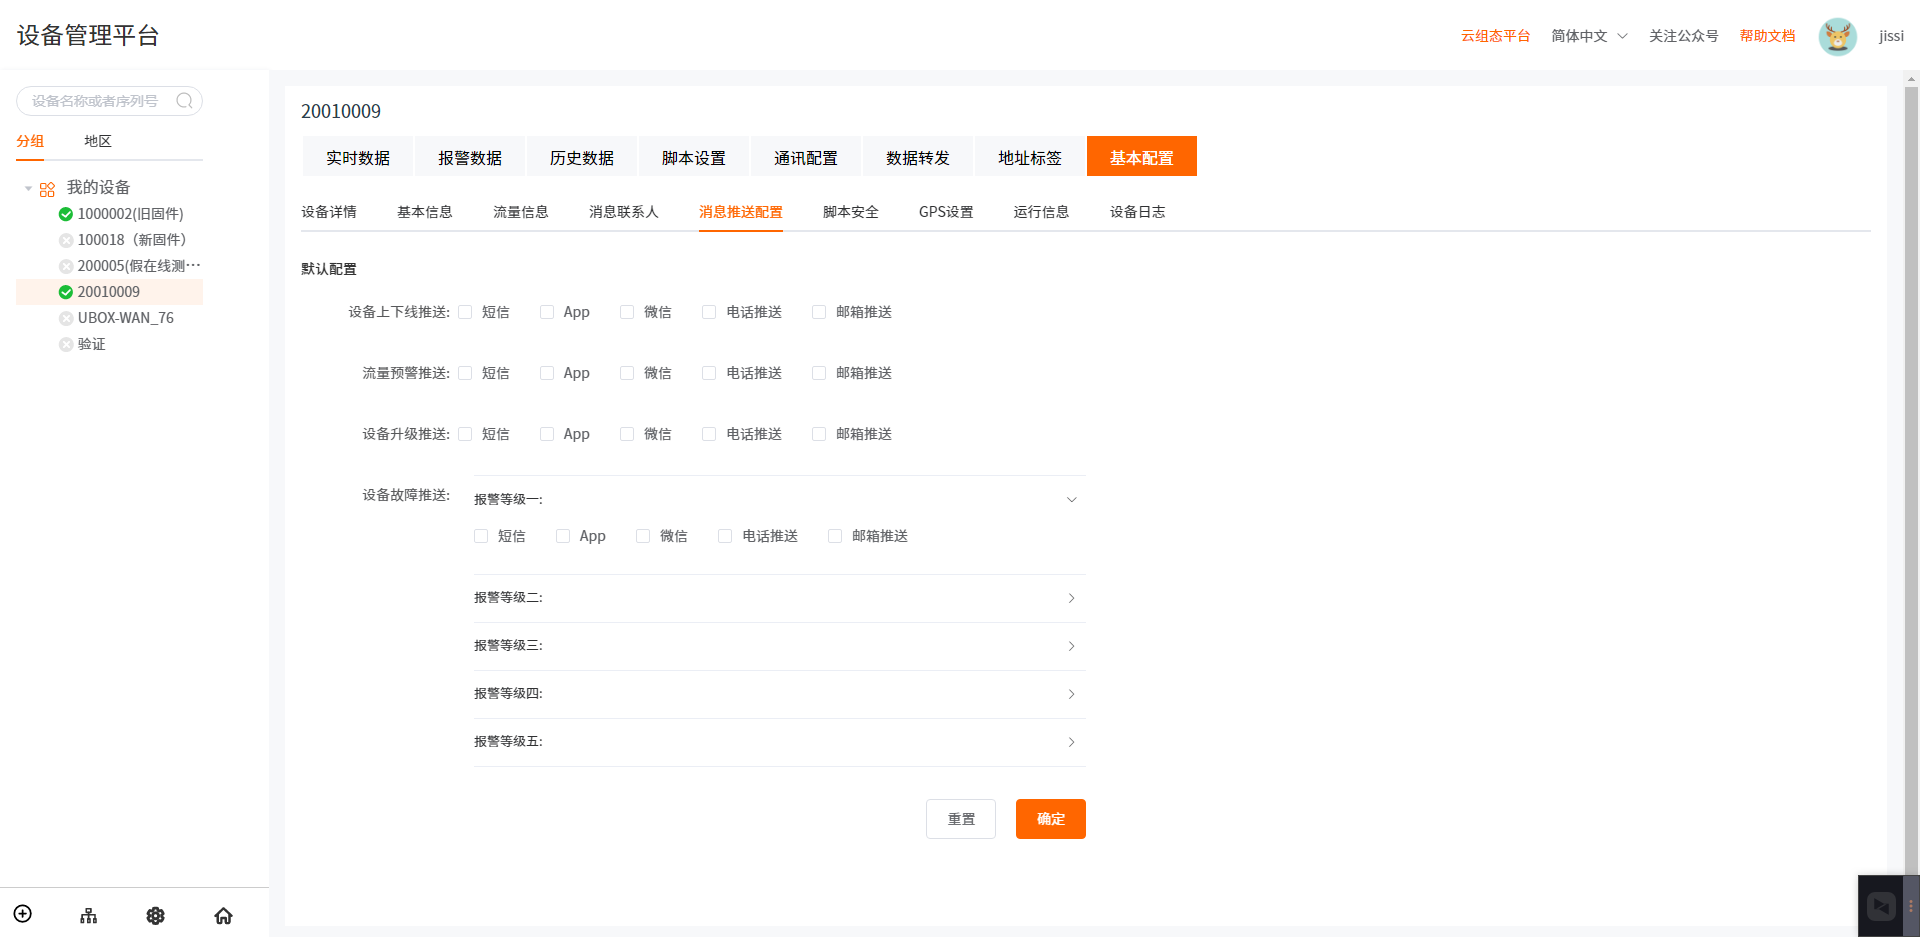Open the 流量信息 sub-tab
The width and height of the screenshot is (1920, 937).
pyautogui.click(x=521, y=212)
